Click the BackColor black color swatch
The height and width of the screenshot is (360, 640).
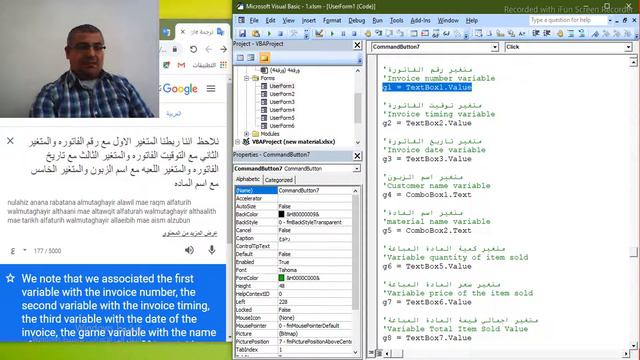(x=281, y=214)
